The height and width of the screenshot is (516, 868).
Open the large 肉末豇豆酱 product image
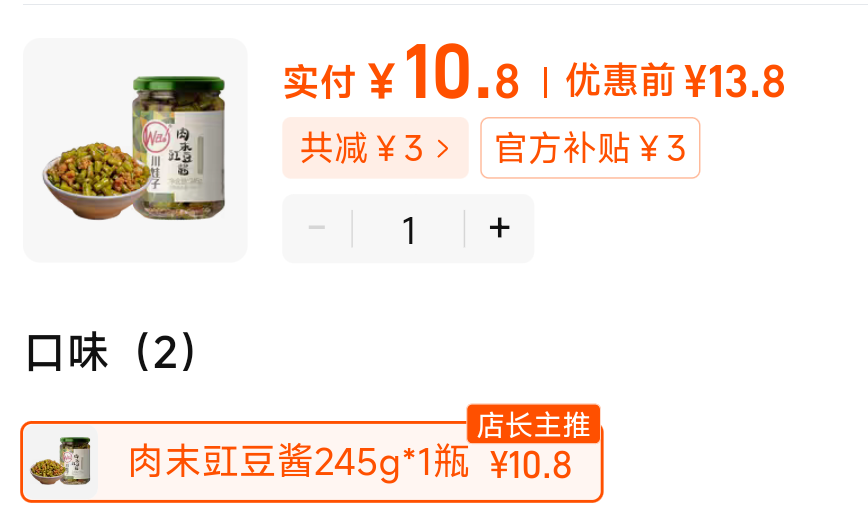(135, 150)
